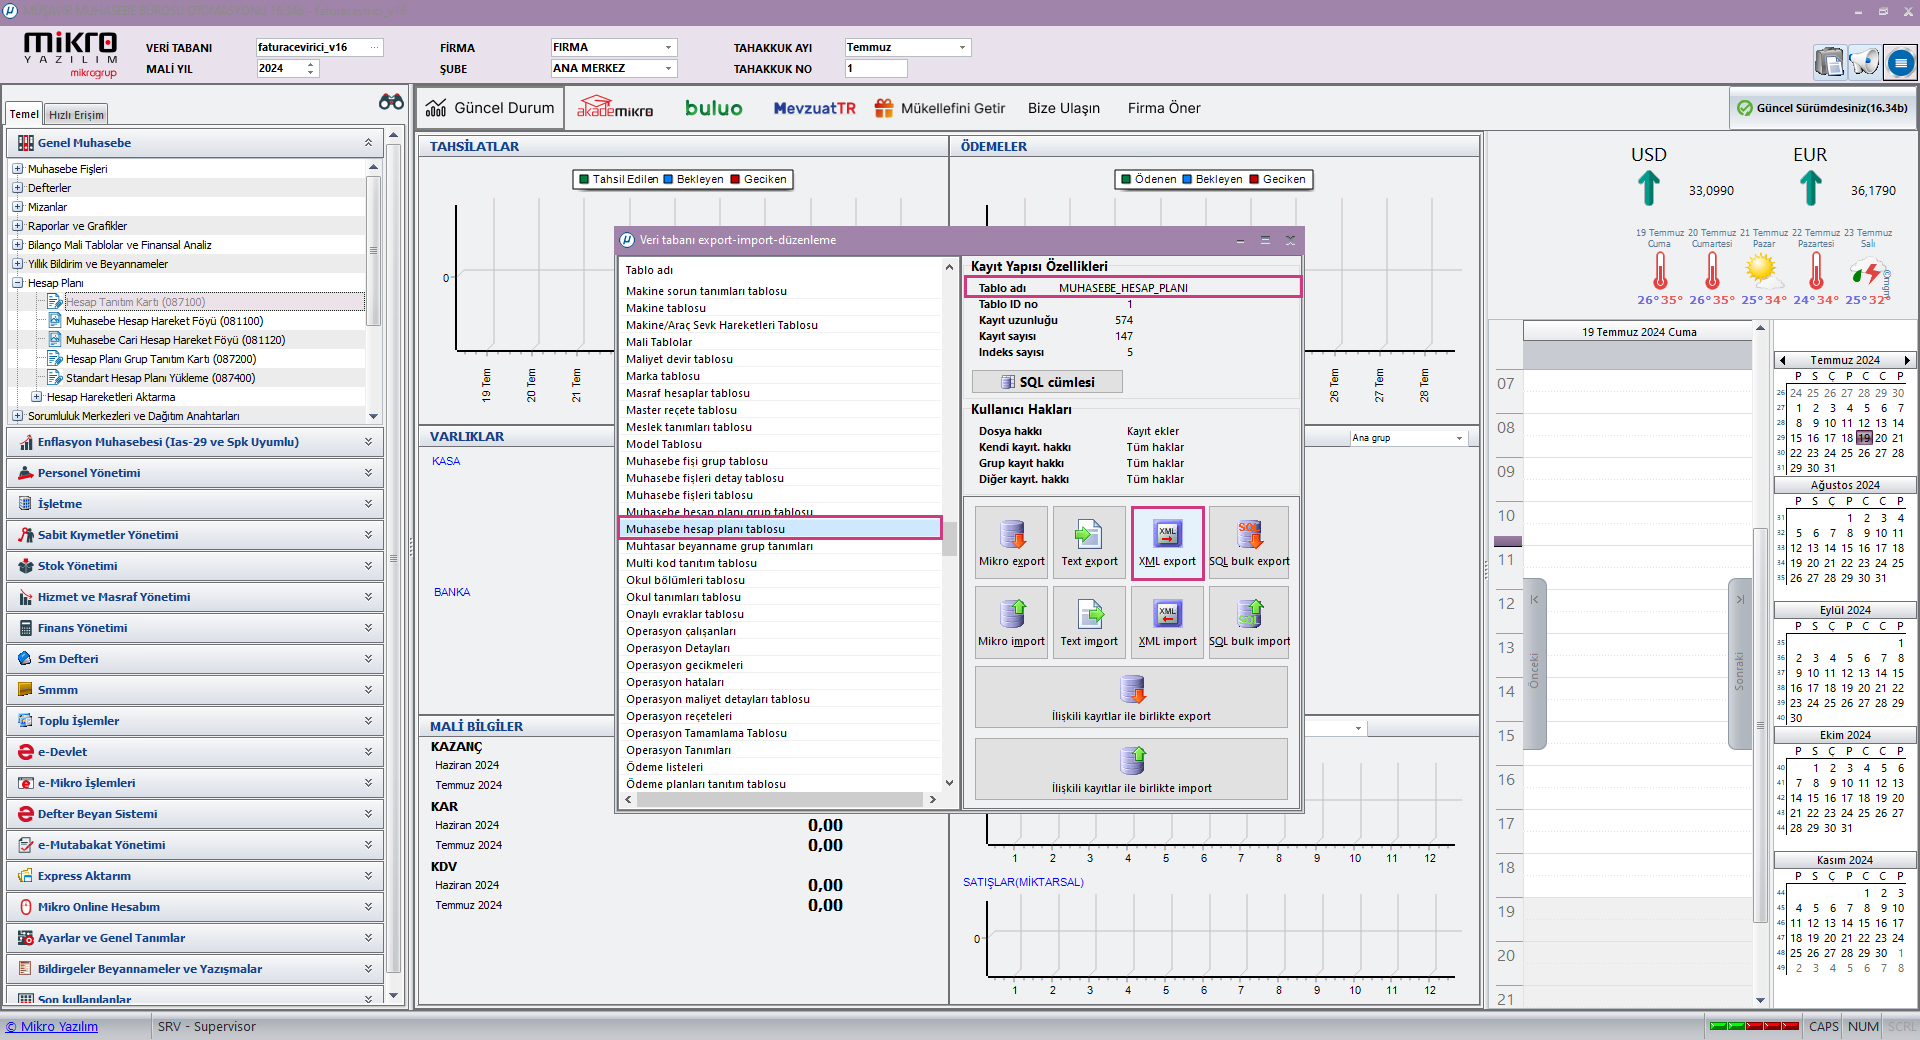Click the BANKA link in Varlıklar
1920x1040 pixels.
pyautogui.click(x=452, y=592)
